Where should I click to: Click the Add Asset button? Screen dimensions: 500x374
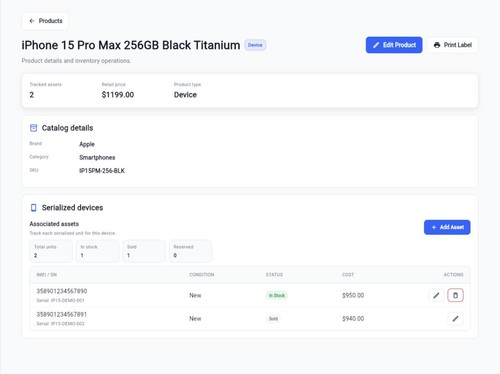coord(447,227)
